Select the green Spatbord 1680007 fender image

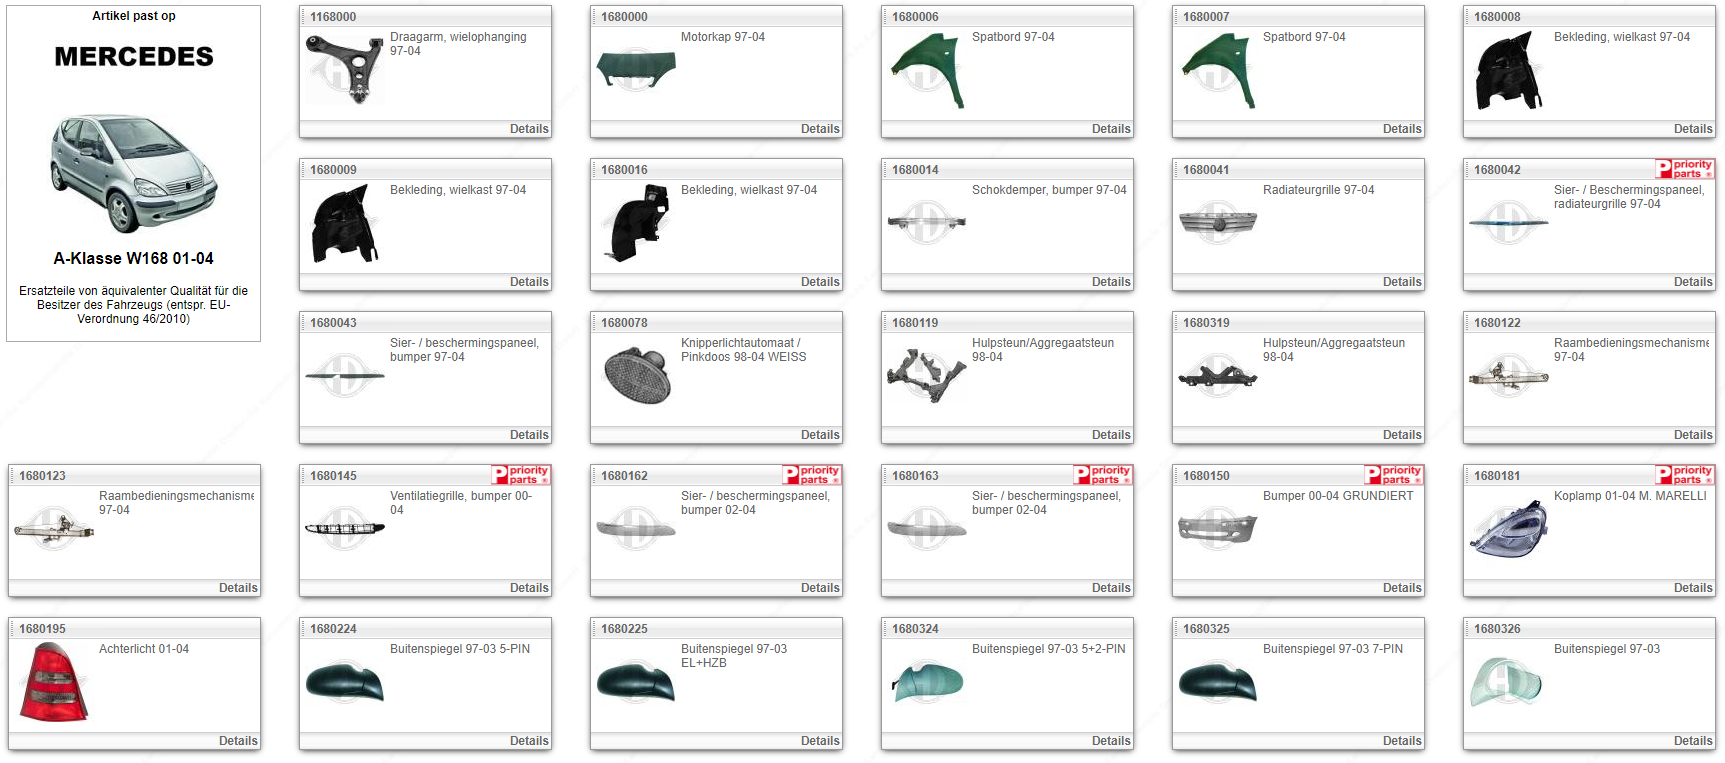coord(1218,70)
